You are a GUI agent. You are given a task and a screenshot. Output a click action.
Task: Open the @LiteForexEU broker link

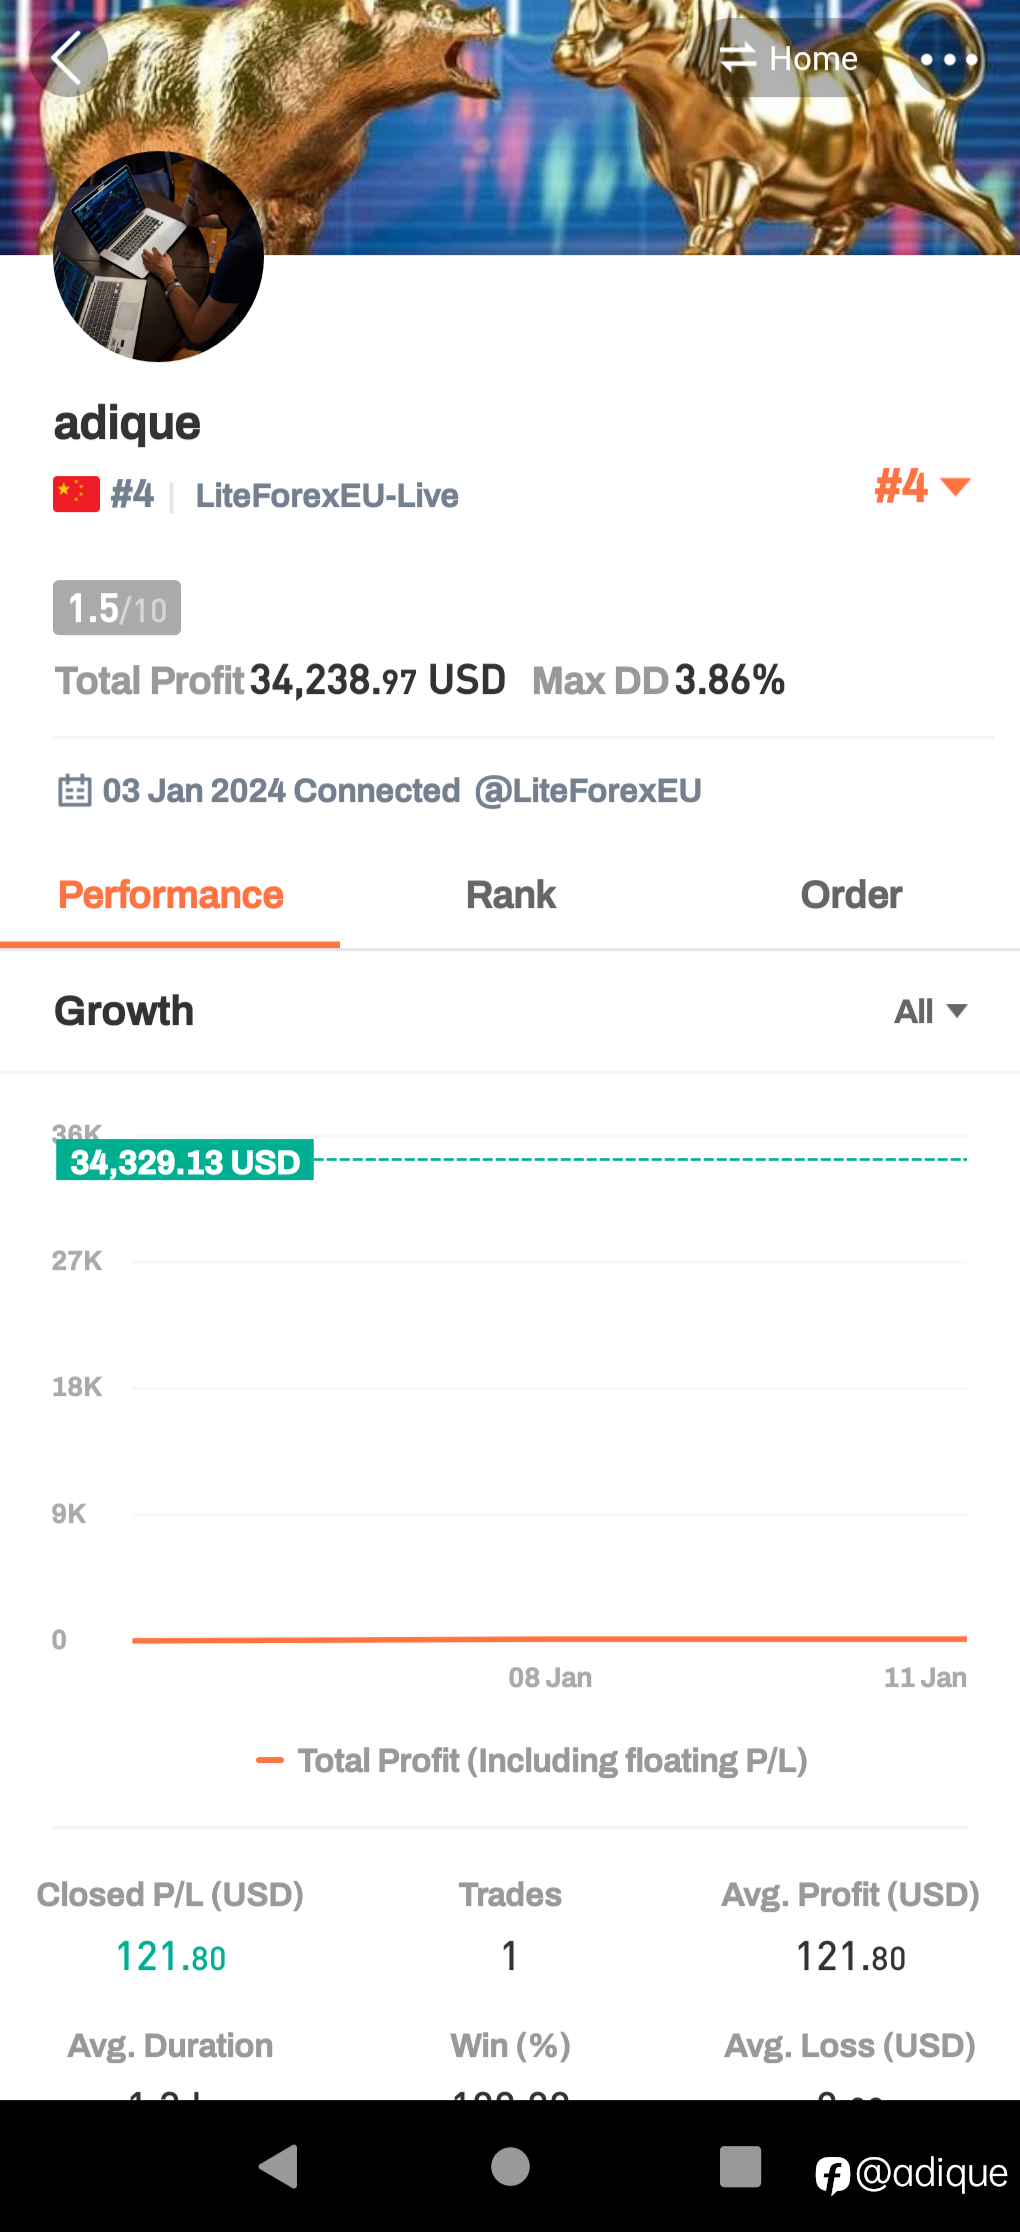pyautogui.click(x=588, y=791)
